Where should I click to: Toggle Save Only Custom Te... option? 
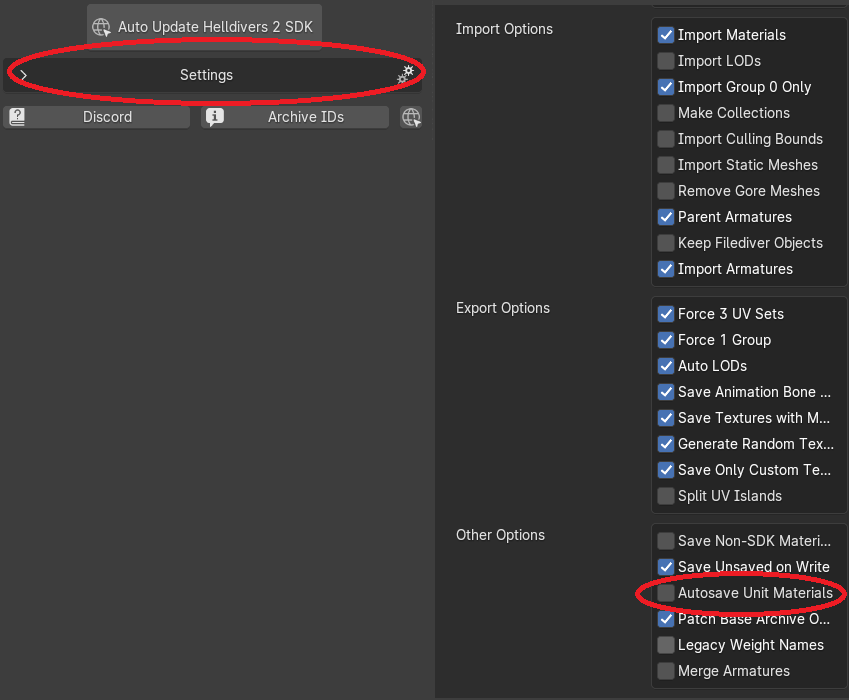(x=666, y=470)
